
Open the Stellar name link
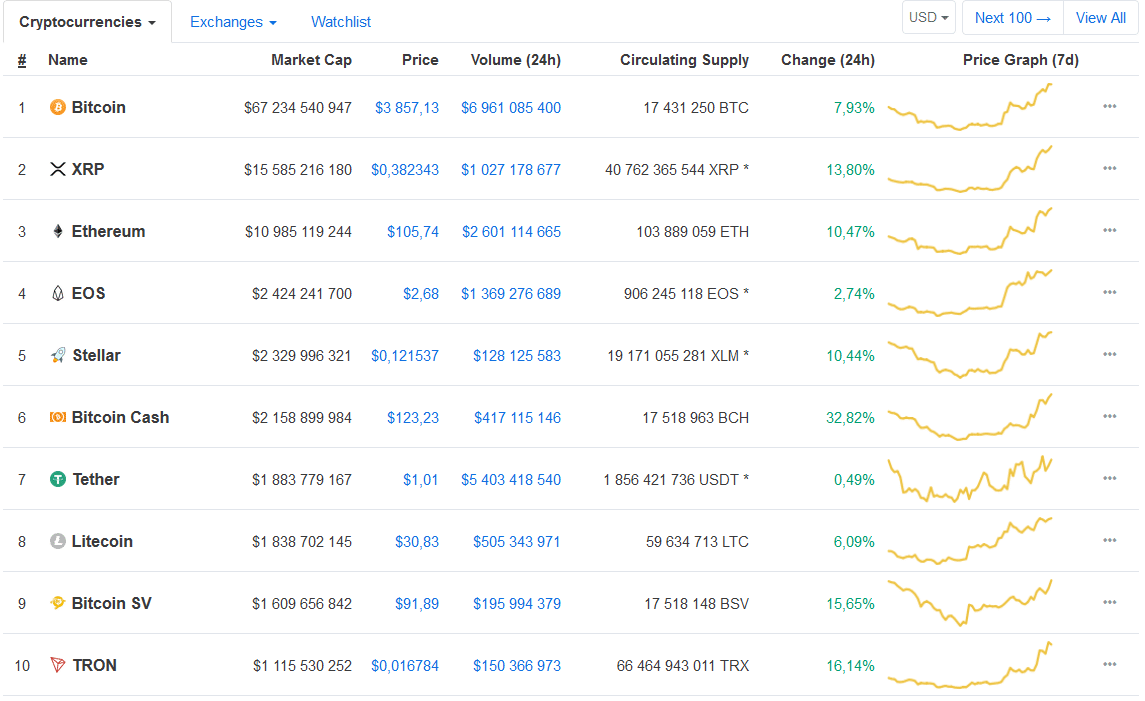coord(96,356)
